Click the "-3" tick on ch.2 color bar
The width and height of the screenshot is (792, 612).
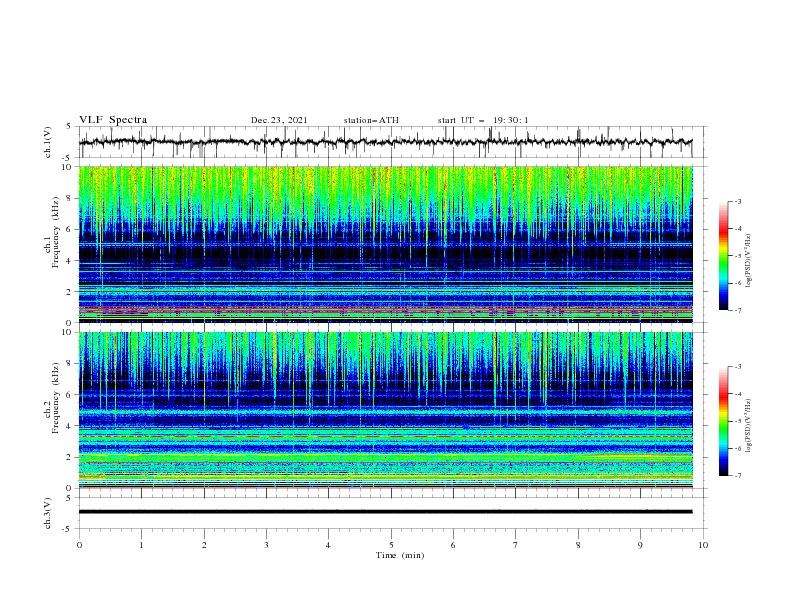coord(737,367)
